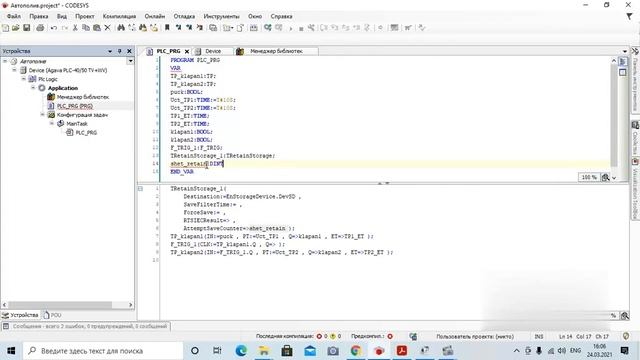Screen dimensions: 640x360
Task: Create a new project with New icon
Action: [5, 28]
